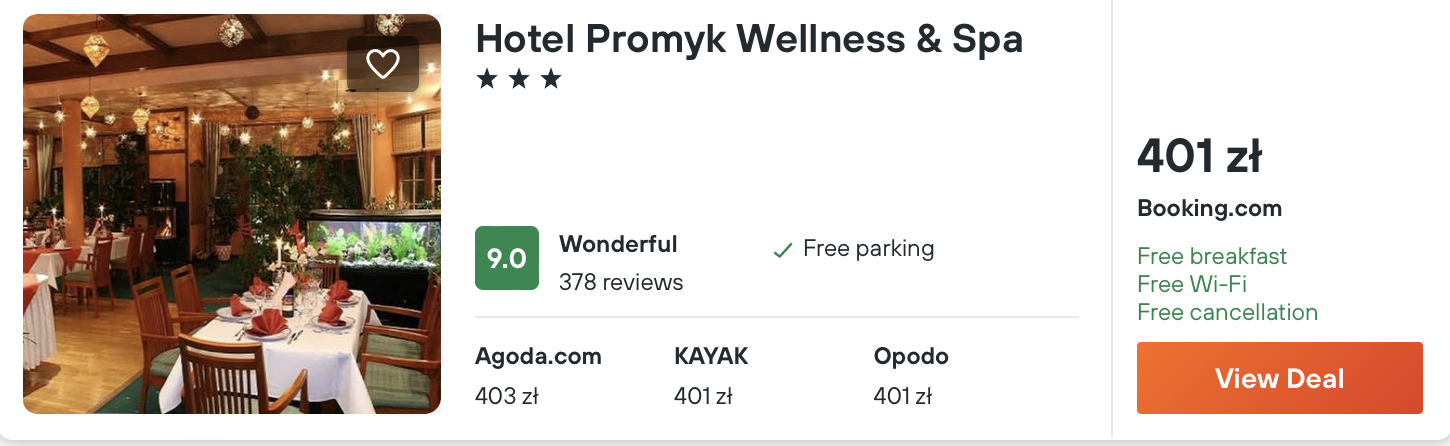This screenshot has width=1450, height=446.
Task: Click the 401 zł price under KAYAK
Action: pos(703,396)
